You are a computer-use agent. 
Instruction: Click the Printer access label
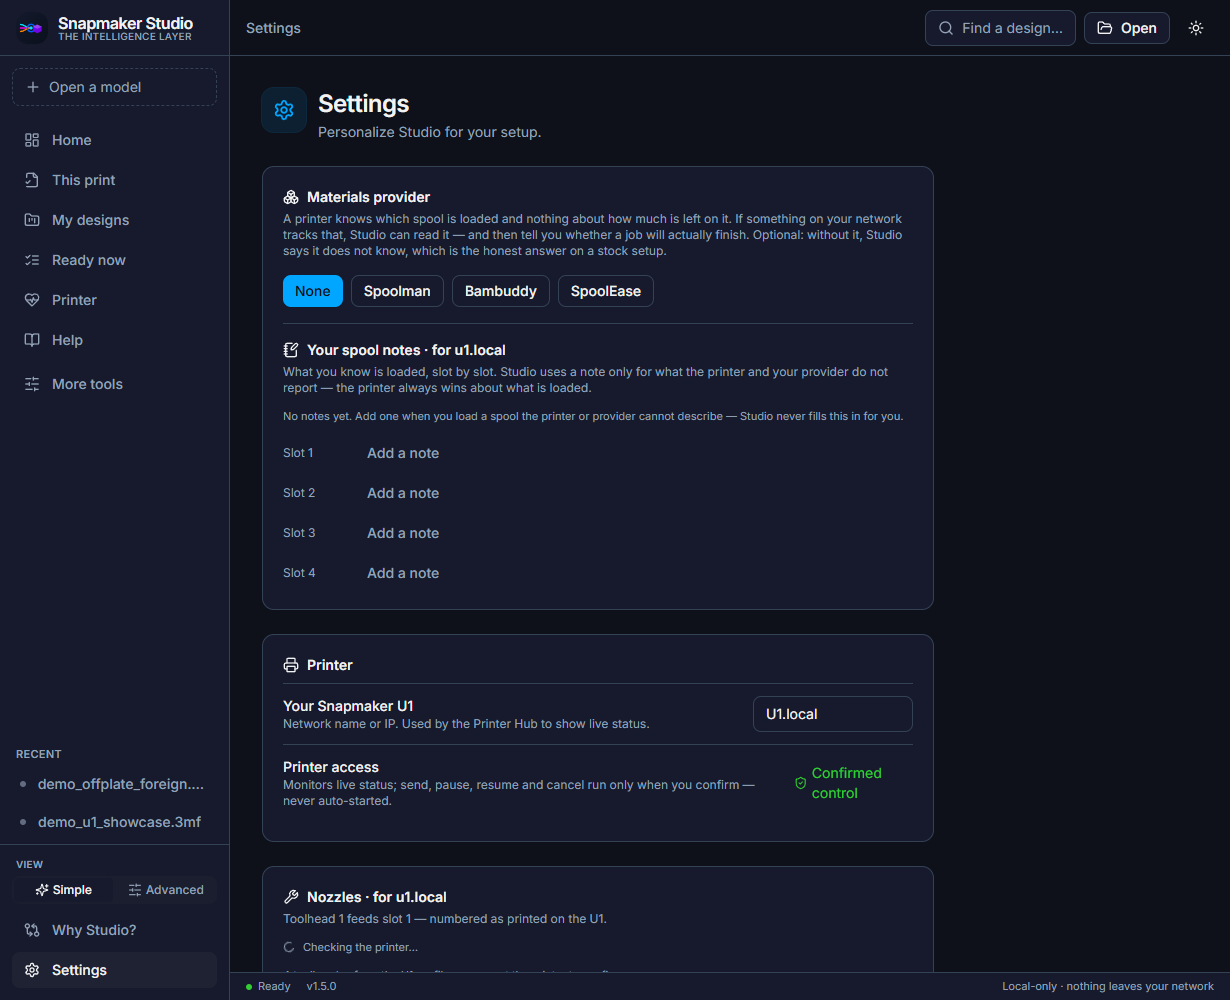331,767
